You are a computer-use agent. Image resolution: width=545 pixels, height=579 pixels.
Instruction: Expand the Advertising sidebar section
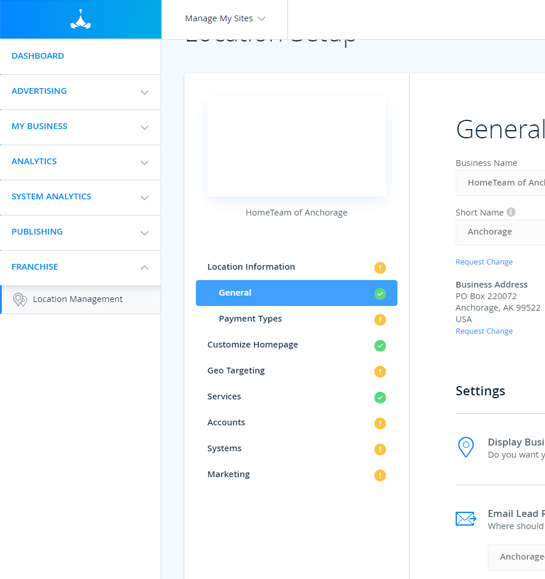[80, 92]
